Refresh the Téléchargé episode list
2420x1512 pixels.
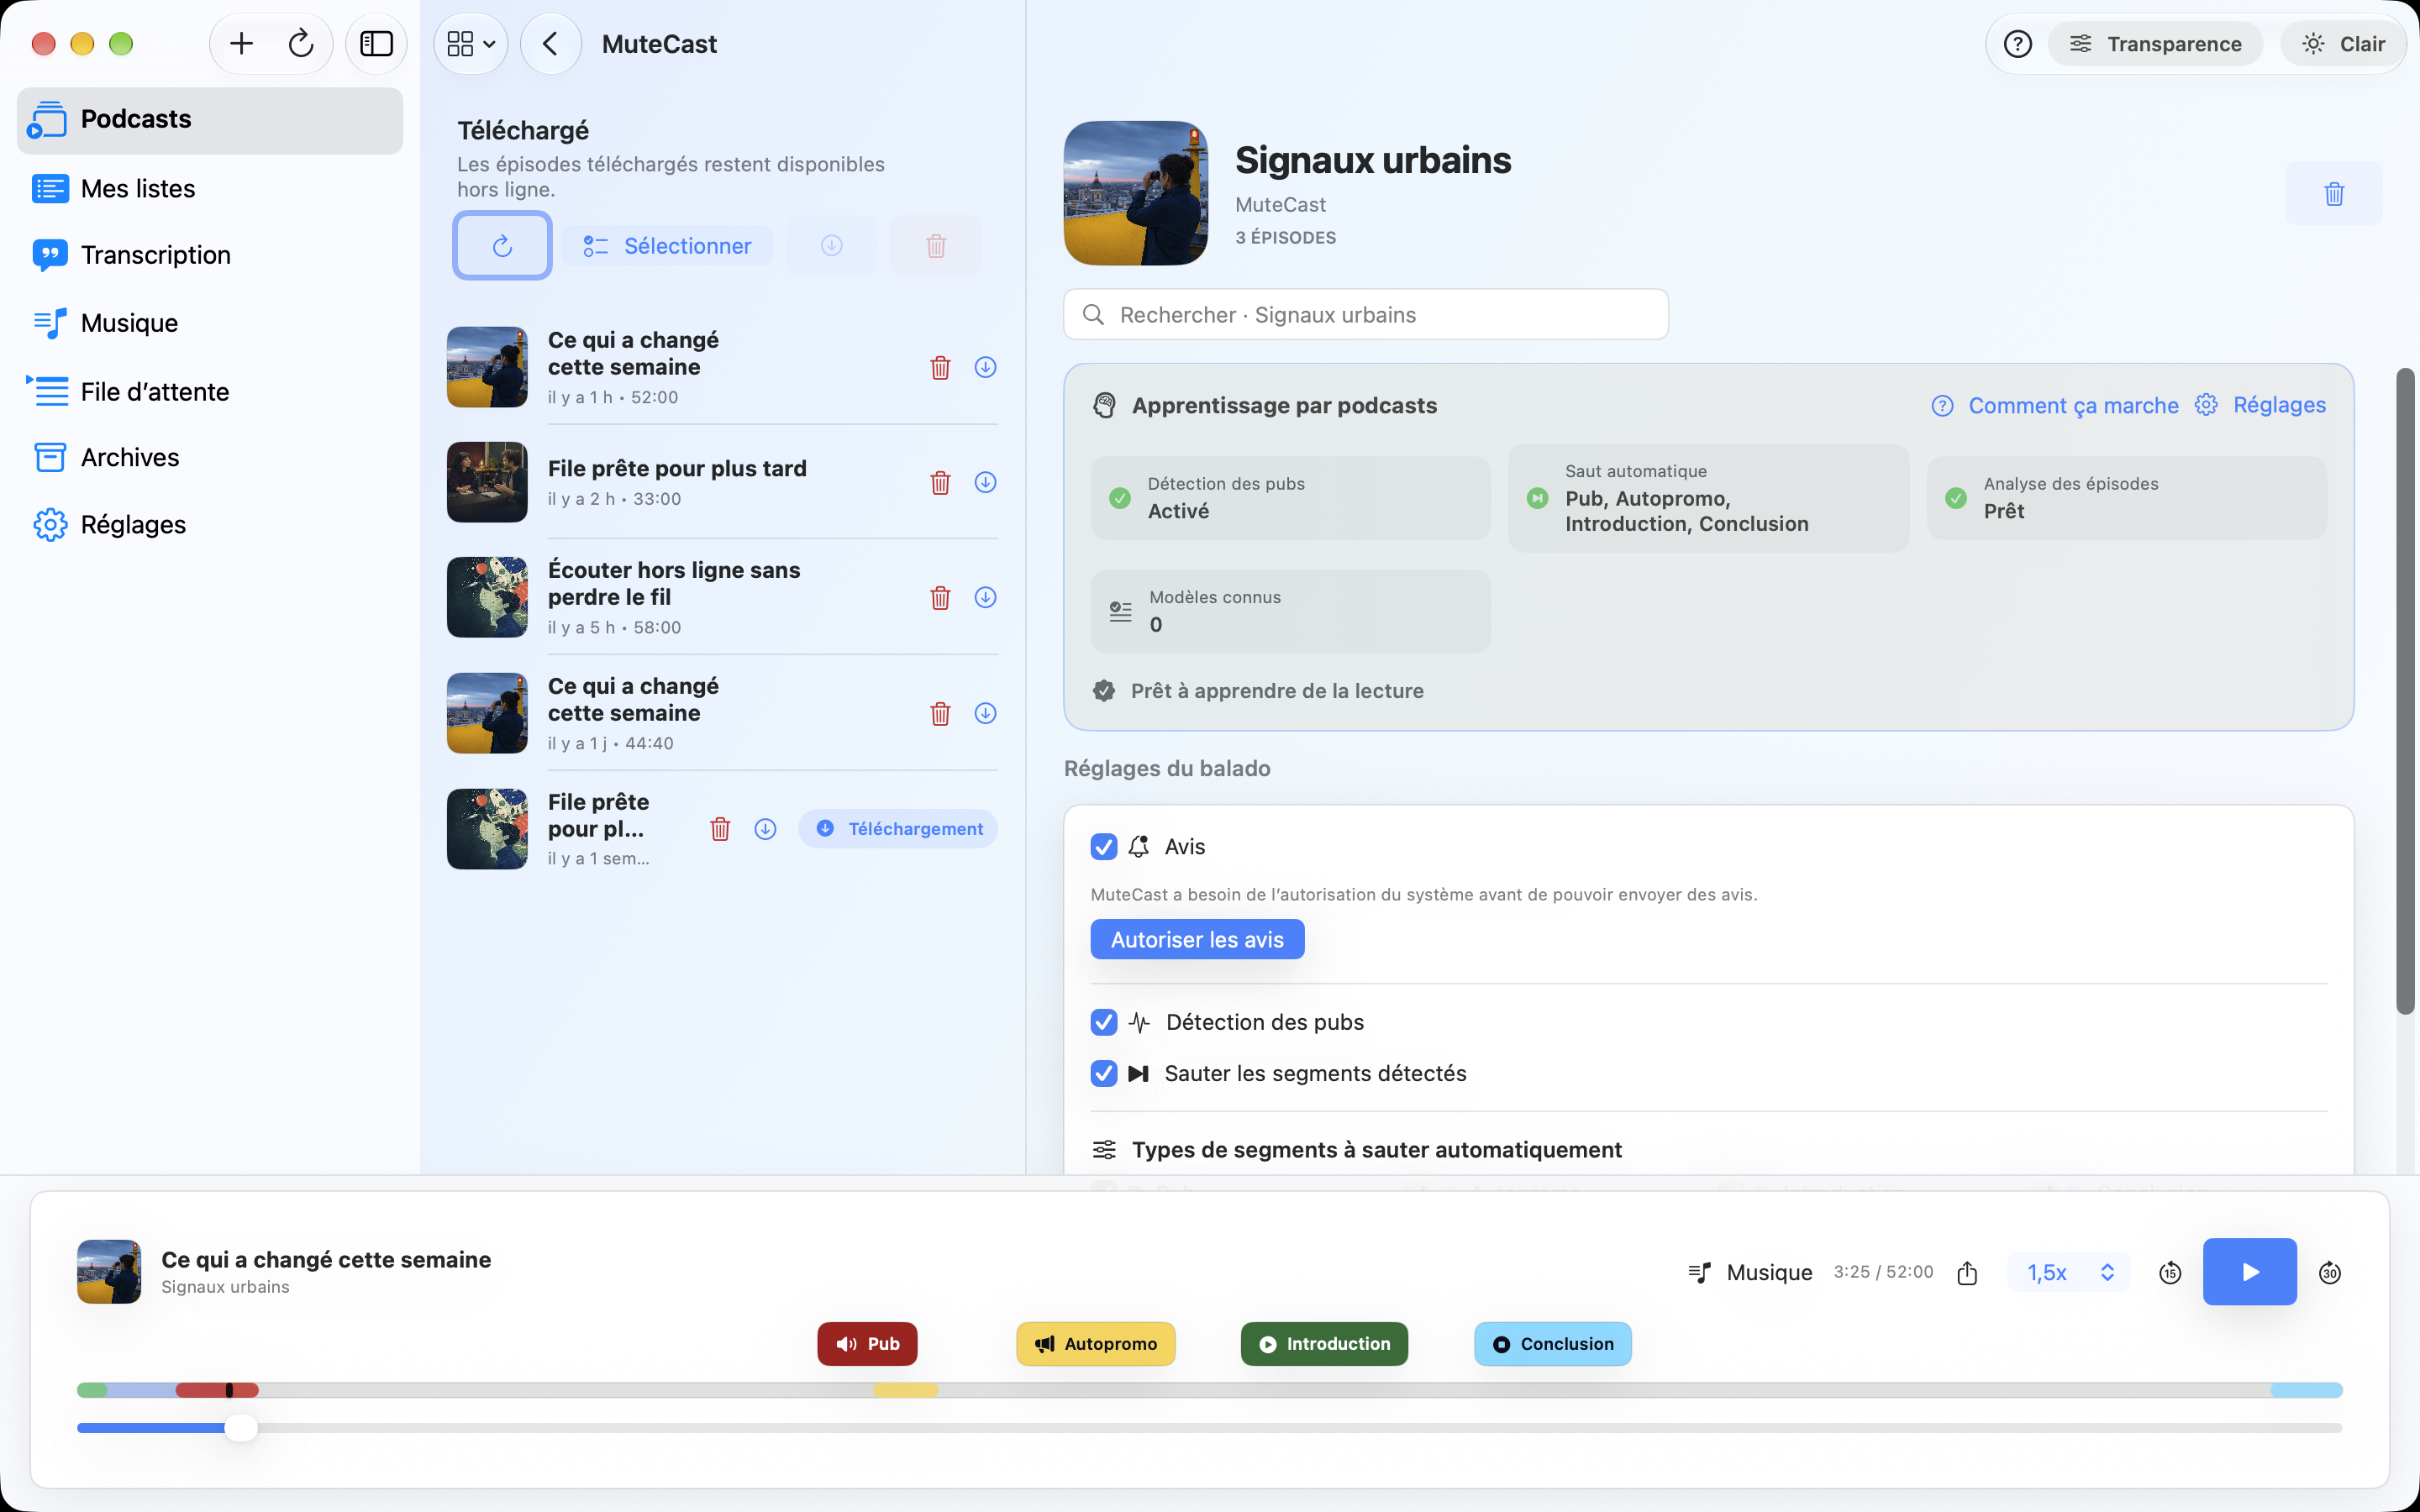click(502, 245)
